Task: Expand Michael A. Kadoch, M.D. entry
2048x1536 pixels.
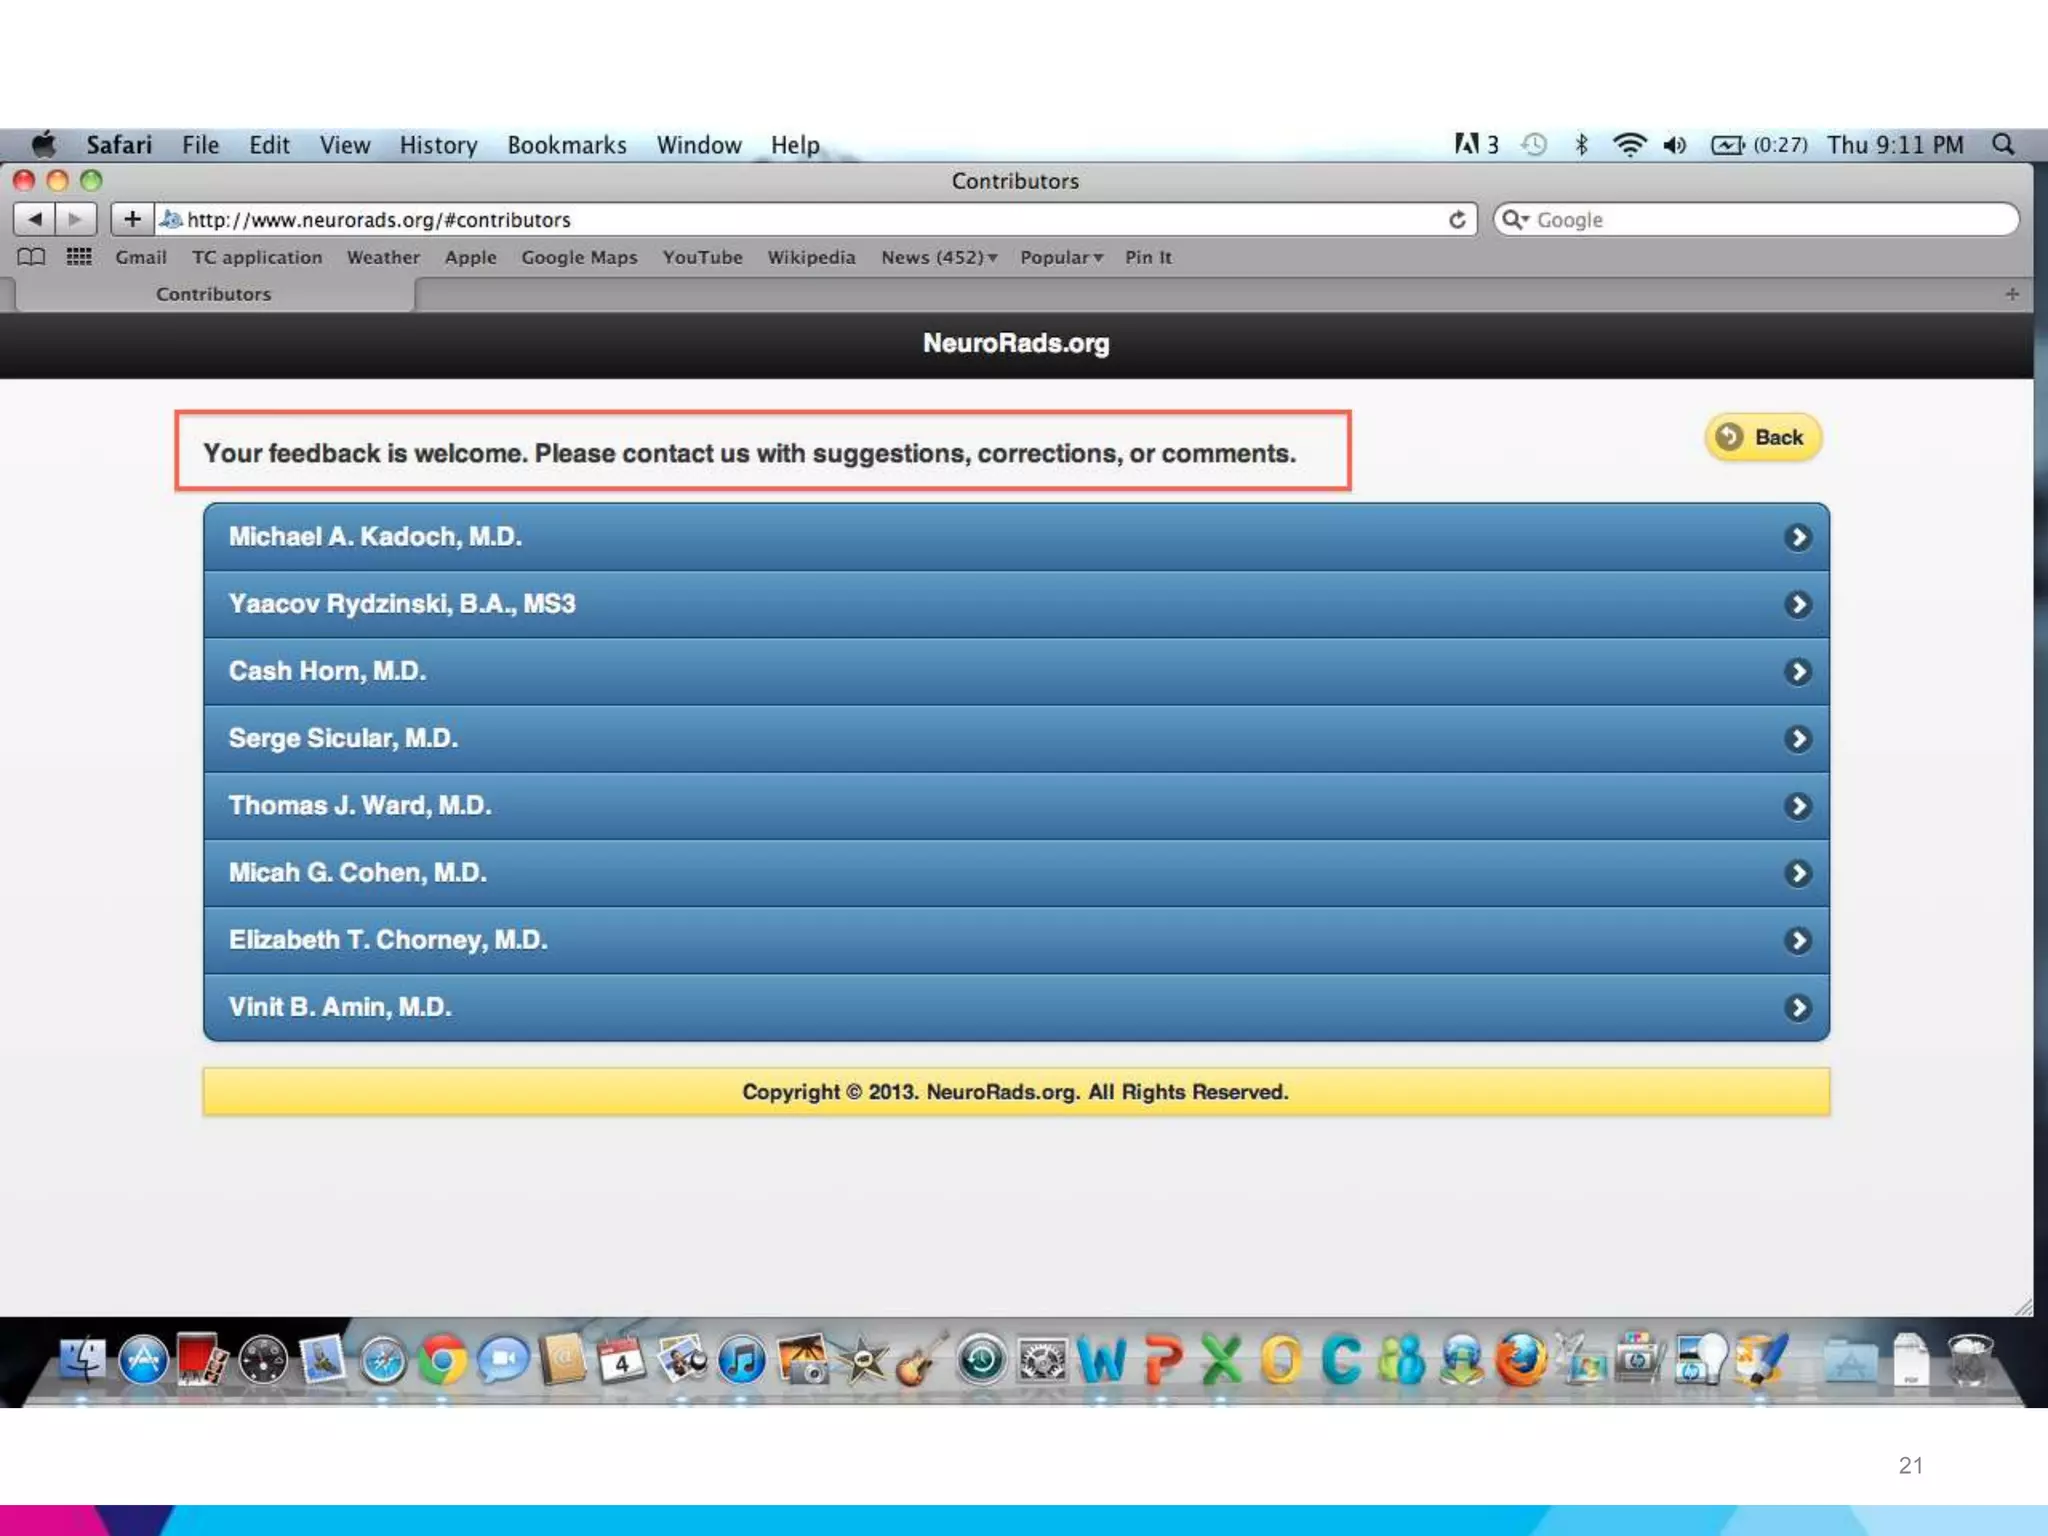Action: [x=1015, y=537]
